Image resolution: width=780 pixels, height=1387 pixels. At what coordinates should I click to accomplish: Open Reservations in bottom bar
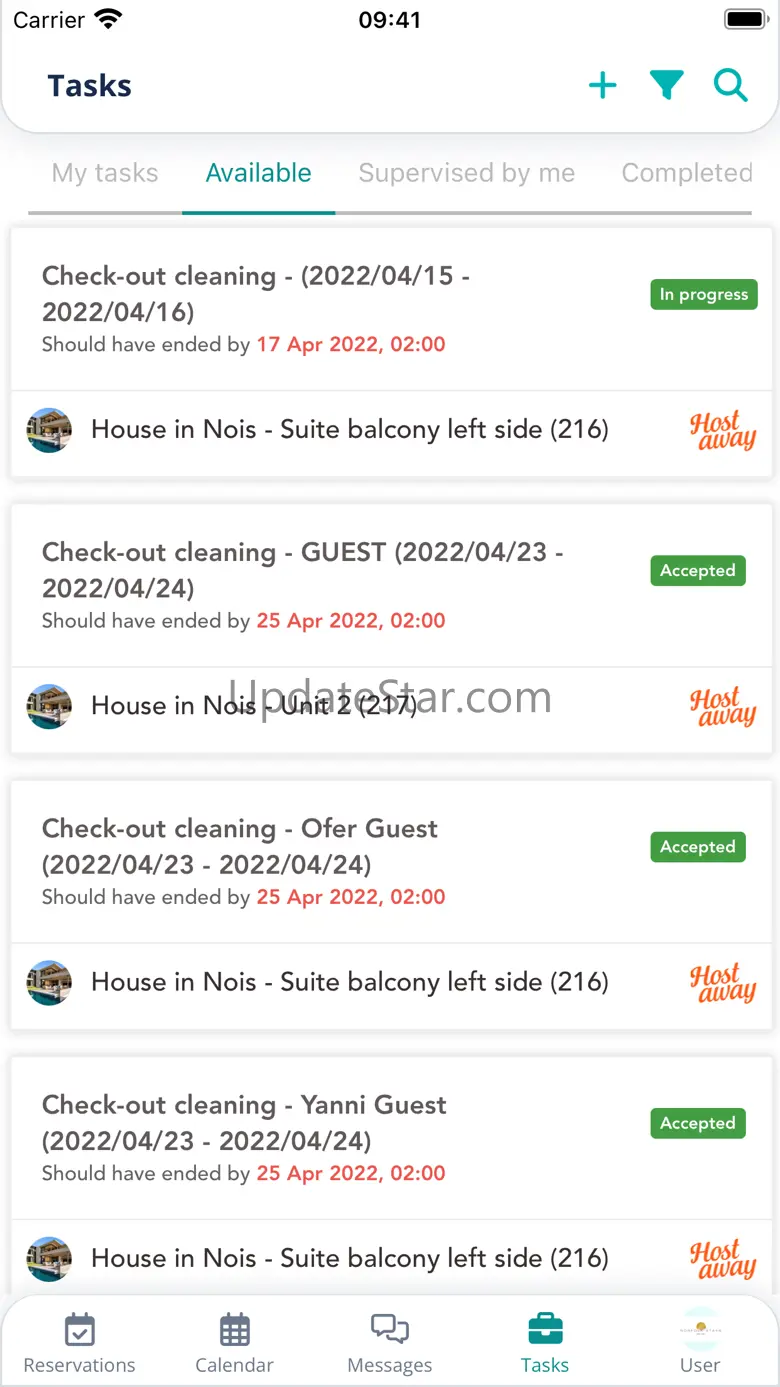coord(80,1344)
